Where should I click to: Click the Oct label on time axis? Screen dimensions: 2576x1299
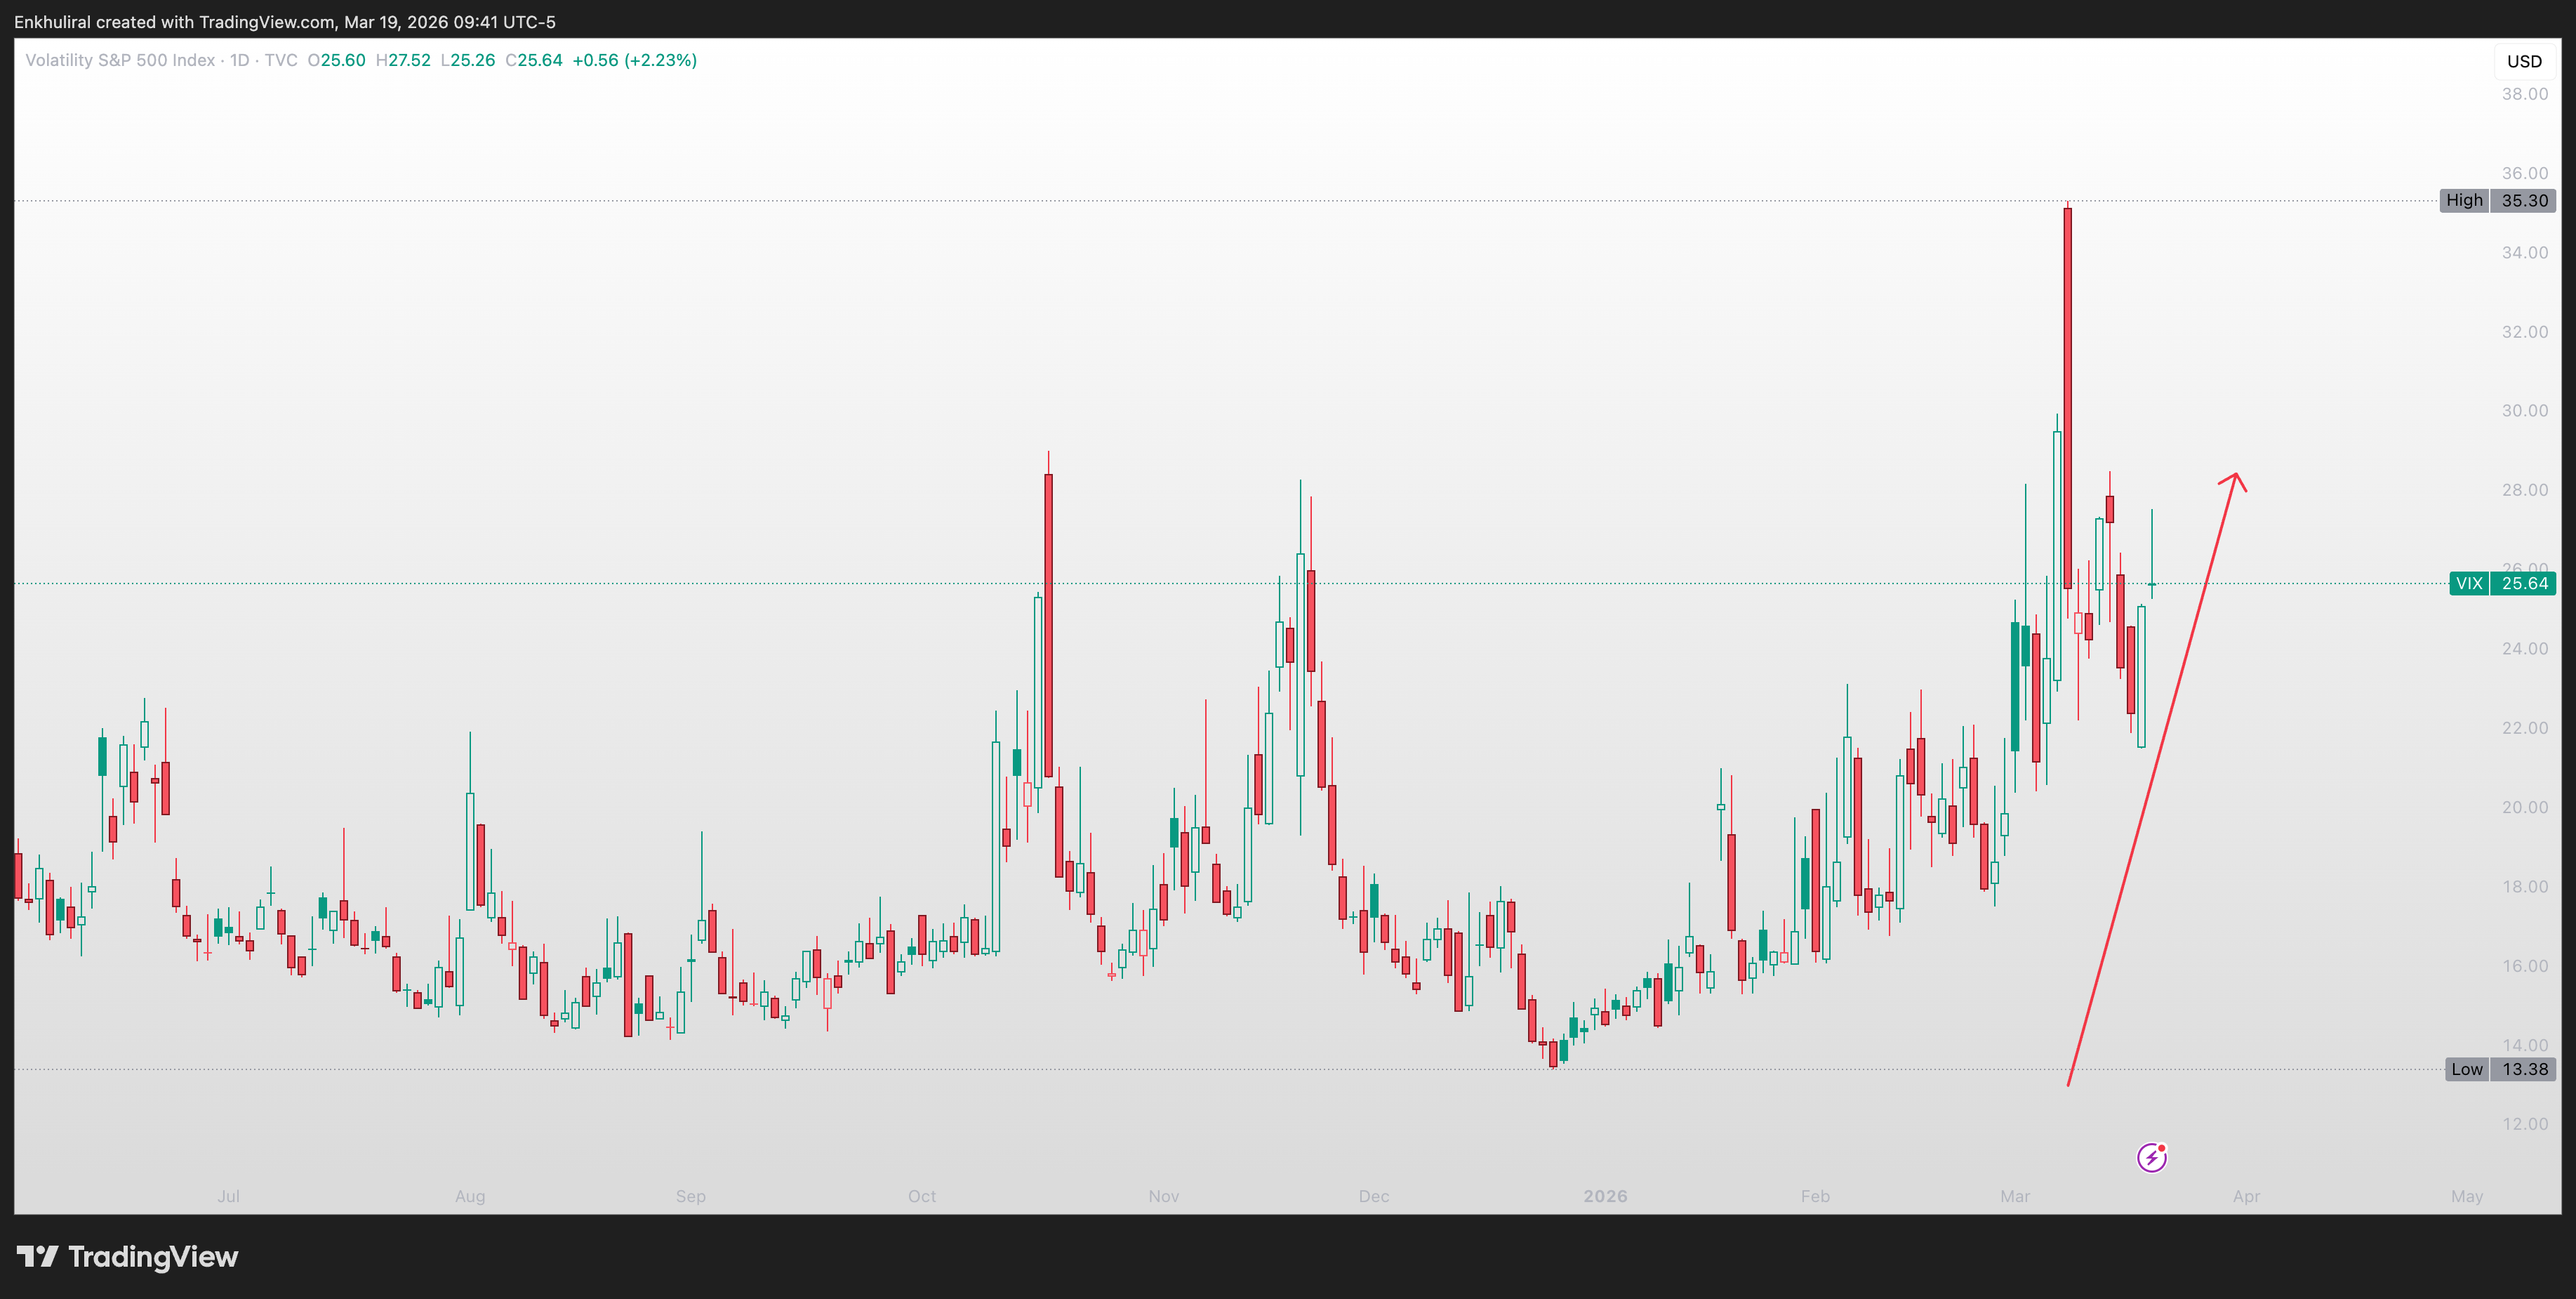(x=921, y=1196)
